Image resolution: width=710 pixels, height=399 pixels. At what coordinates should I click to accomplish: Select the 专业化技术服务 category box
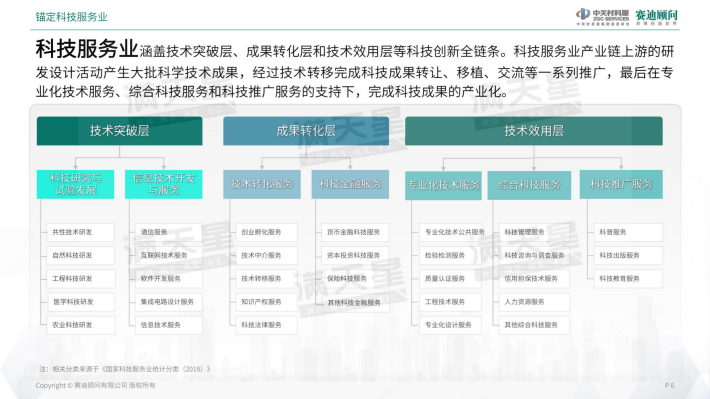(444, 185)
